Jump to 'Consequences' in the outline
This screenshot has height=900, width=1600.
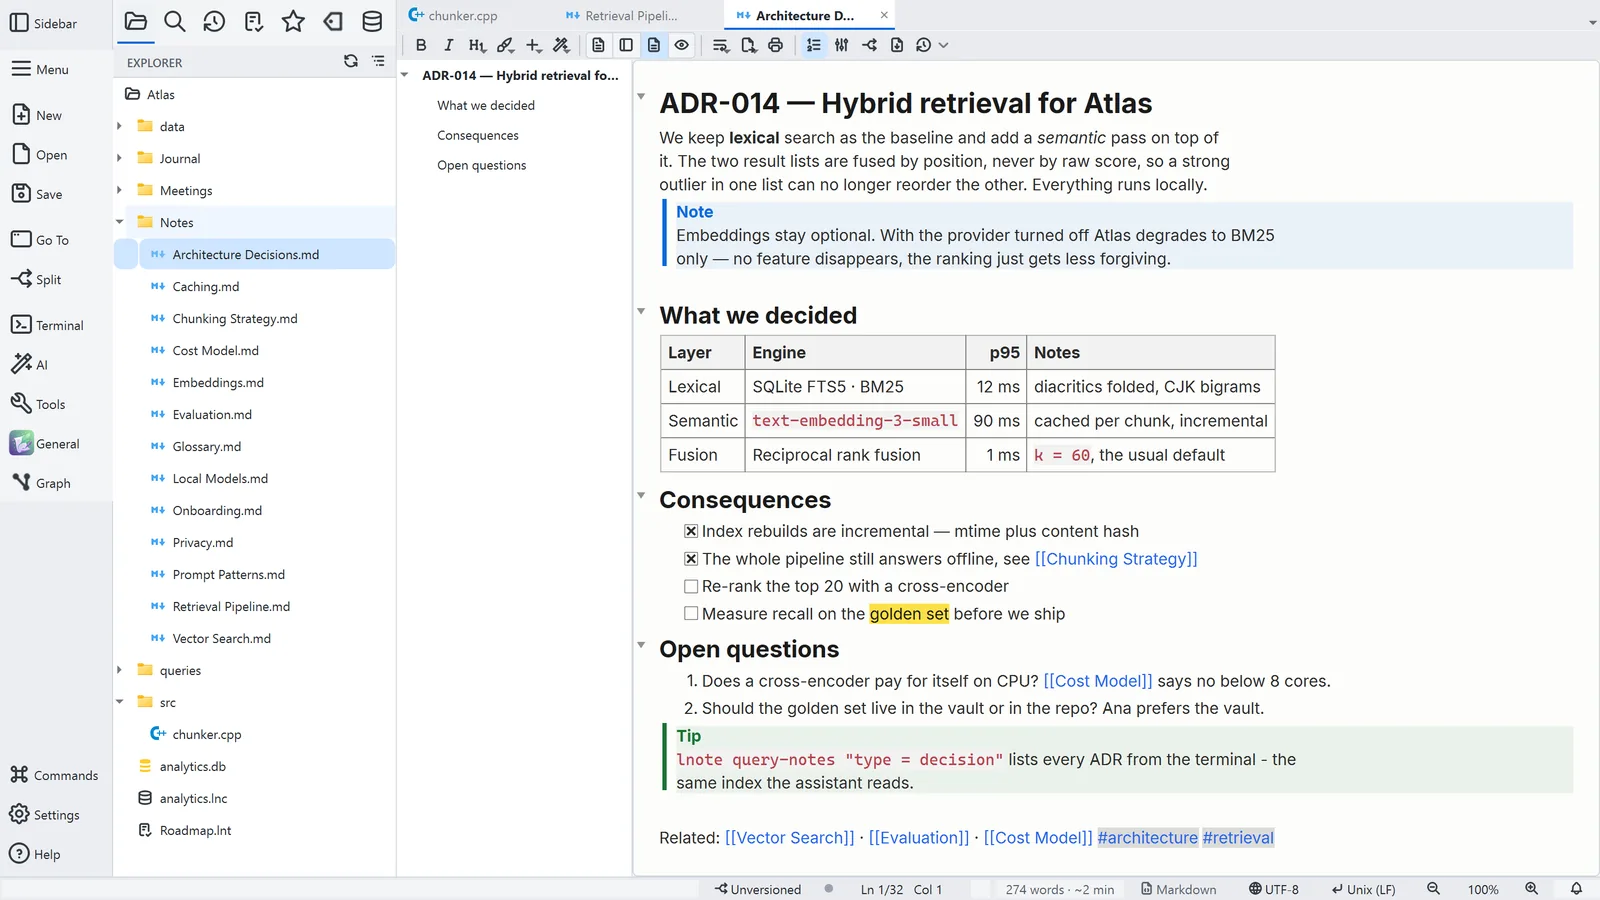point(478,135)
